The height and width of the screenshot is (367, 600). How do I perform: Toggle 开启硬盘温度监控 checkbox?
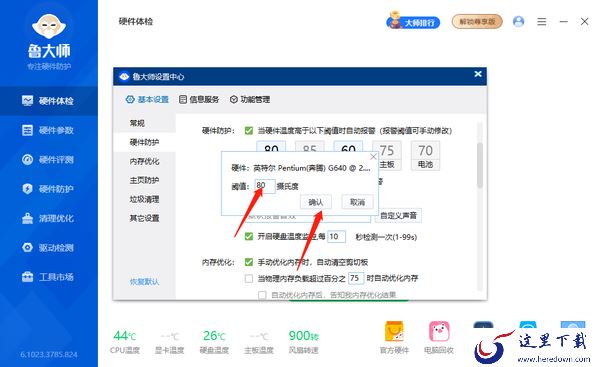click(249, 237)
